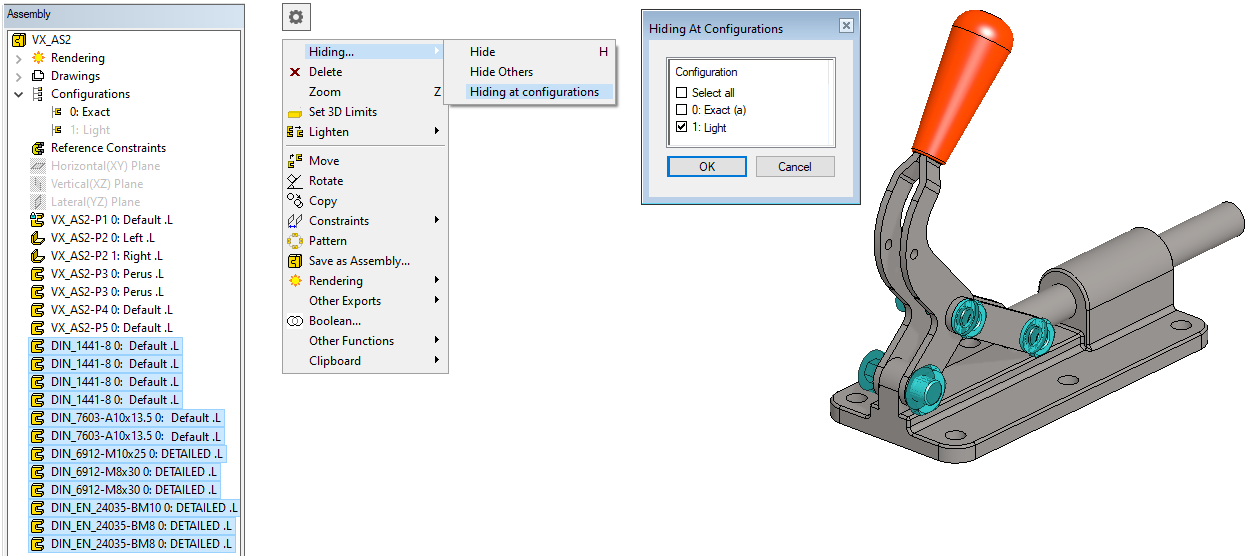This screenshot has height=556, width=1249.
Task: Enable the 0: Exact (a) checkbox
Action: [682, 110]
